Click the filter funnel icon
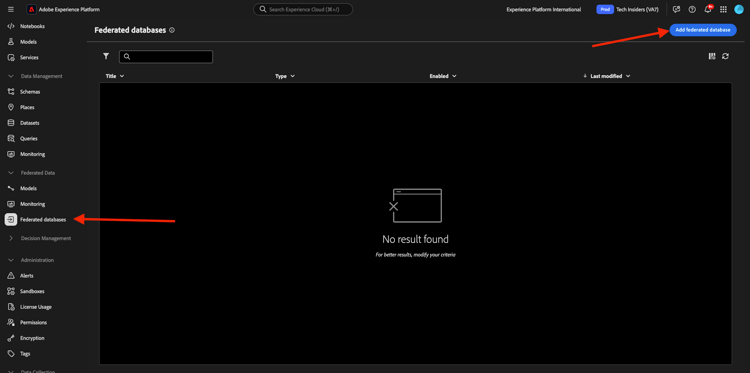This screenshot has width=750, height=373. click(x=106, y=56)
